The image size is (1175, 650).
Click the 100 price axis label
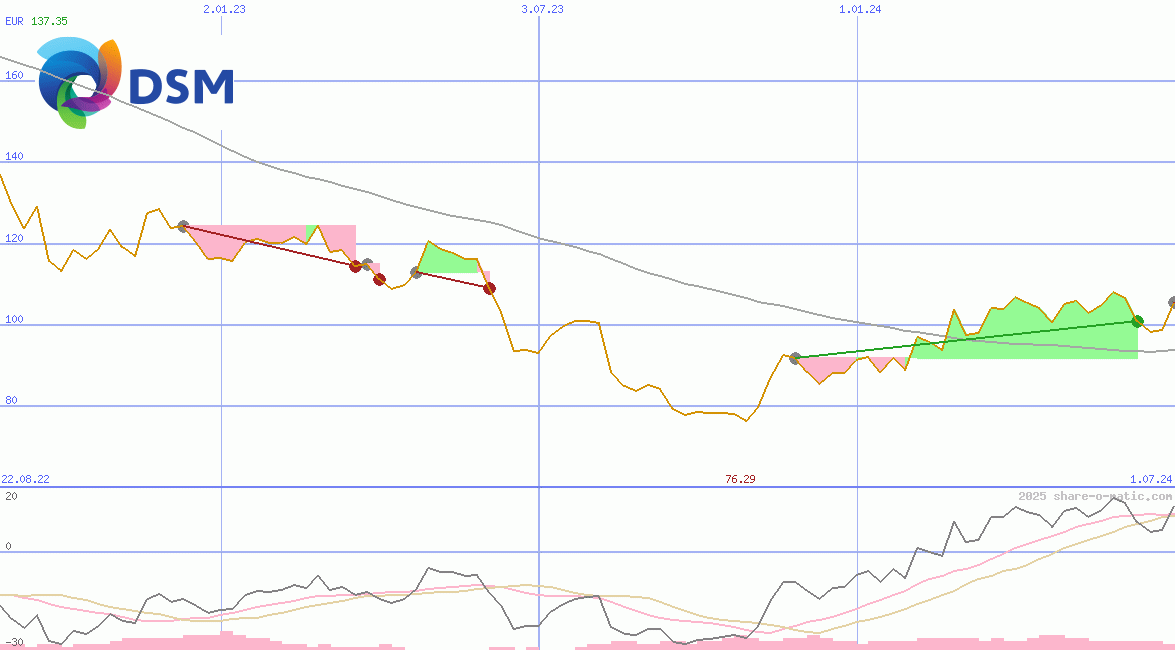pyautogui.click(x=14, y=319)
